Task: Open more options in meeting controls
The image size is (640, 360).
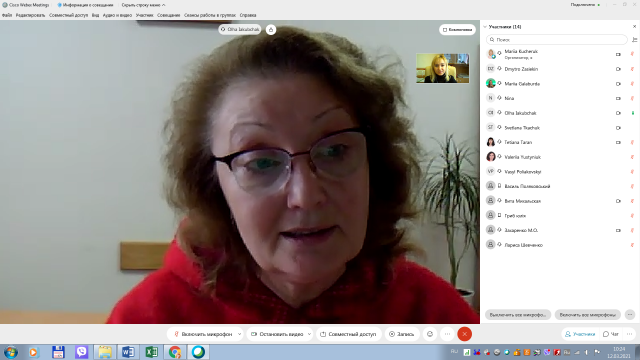Action: point(447,334)
